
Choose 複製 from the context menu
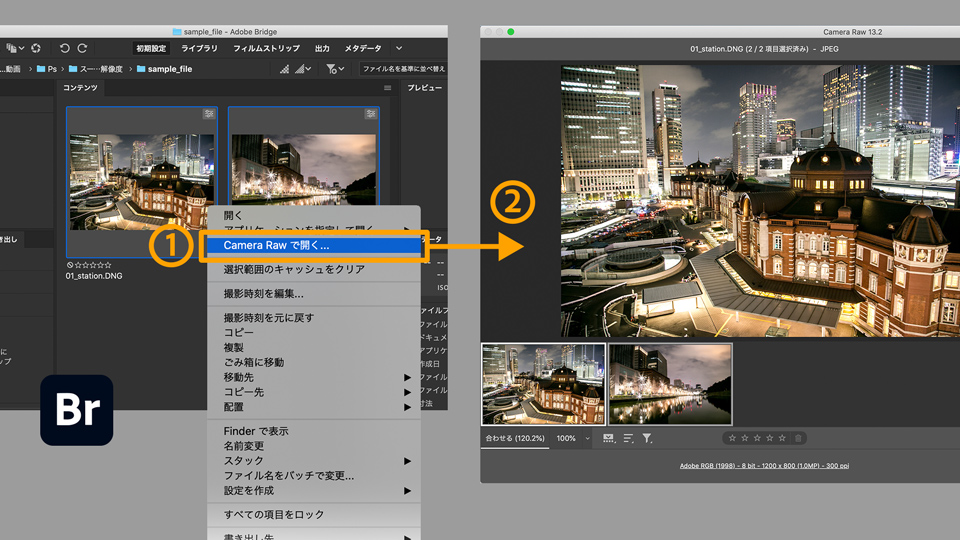[x=314, y=347]
